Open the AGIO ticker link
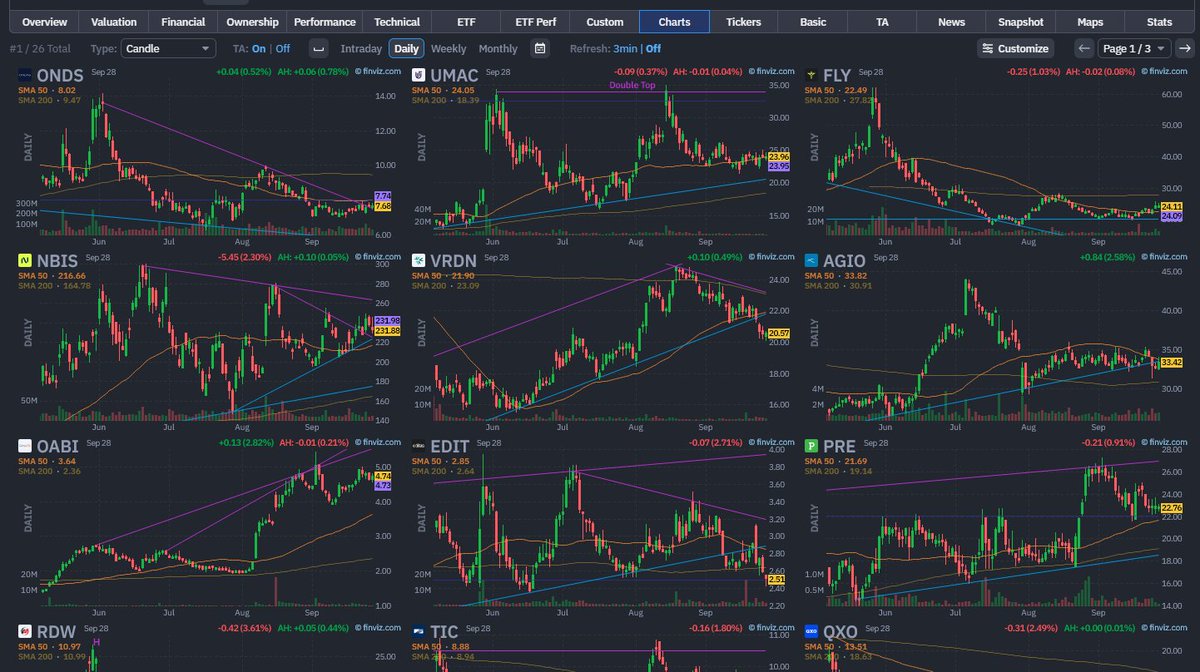Image resolution: width=1200 pixels, height=672 pixels. pyautogui.click(x=845, y=260)
